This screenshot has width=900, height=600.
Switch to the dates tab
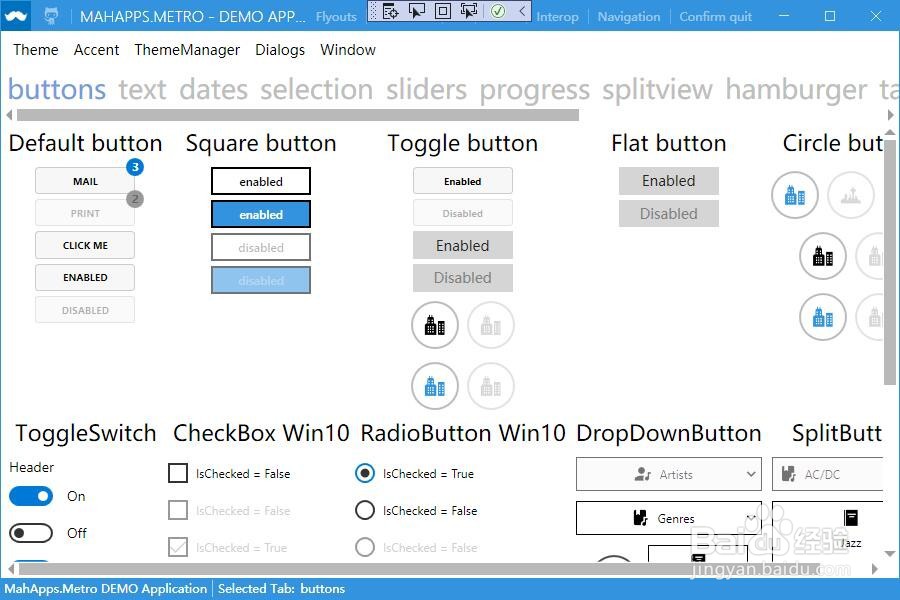point(214,90)
